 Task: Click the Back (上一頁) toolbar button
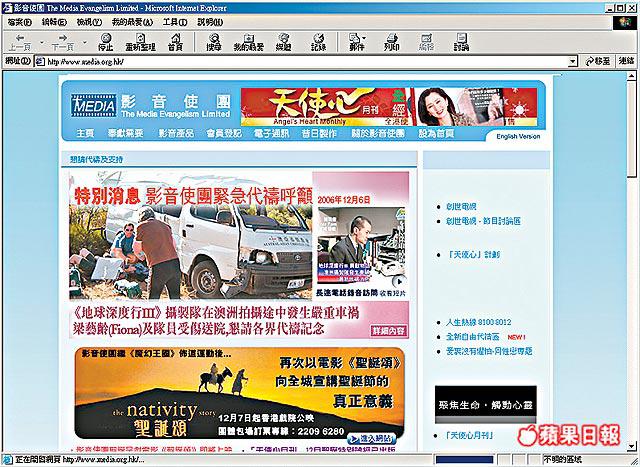(20, 42)
